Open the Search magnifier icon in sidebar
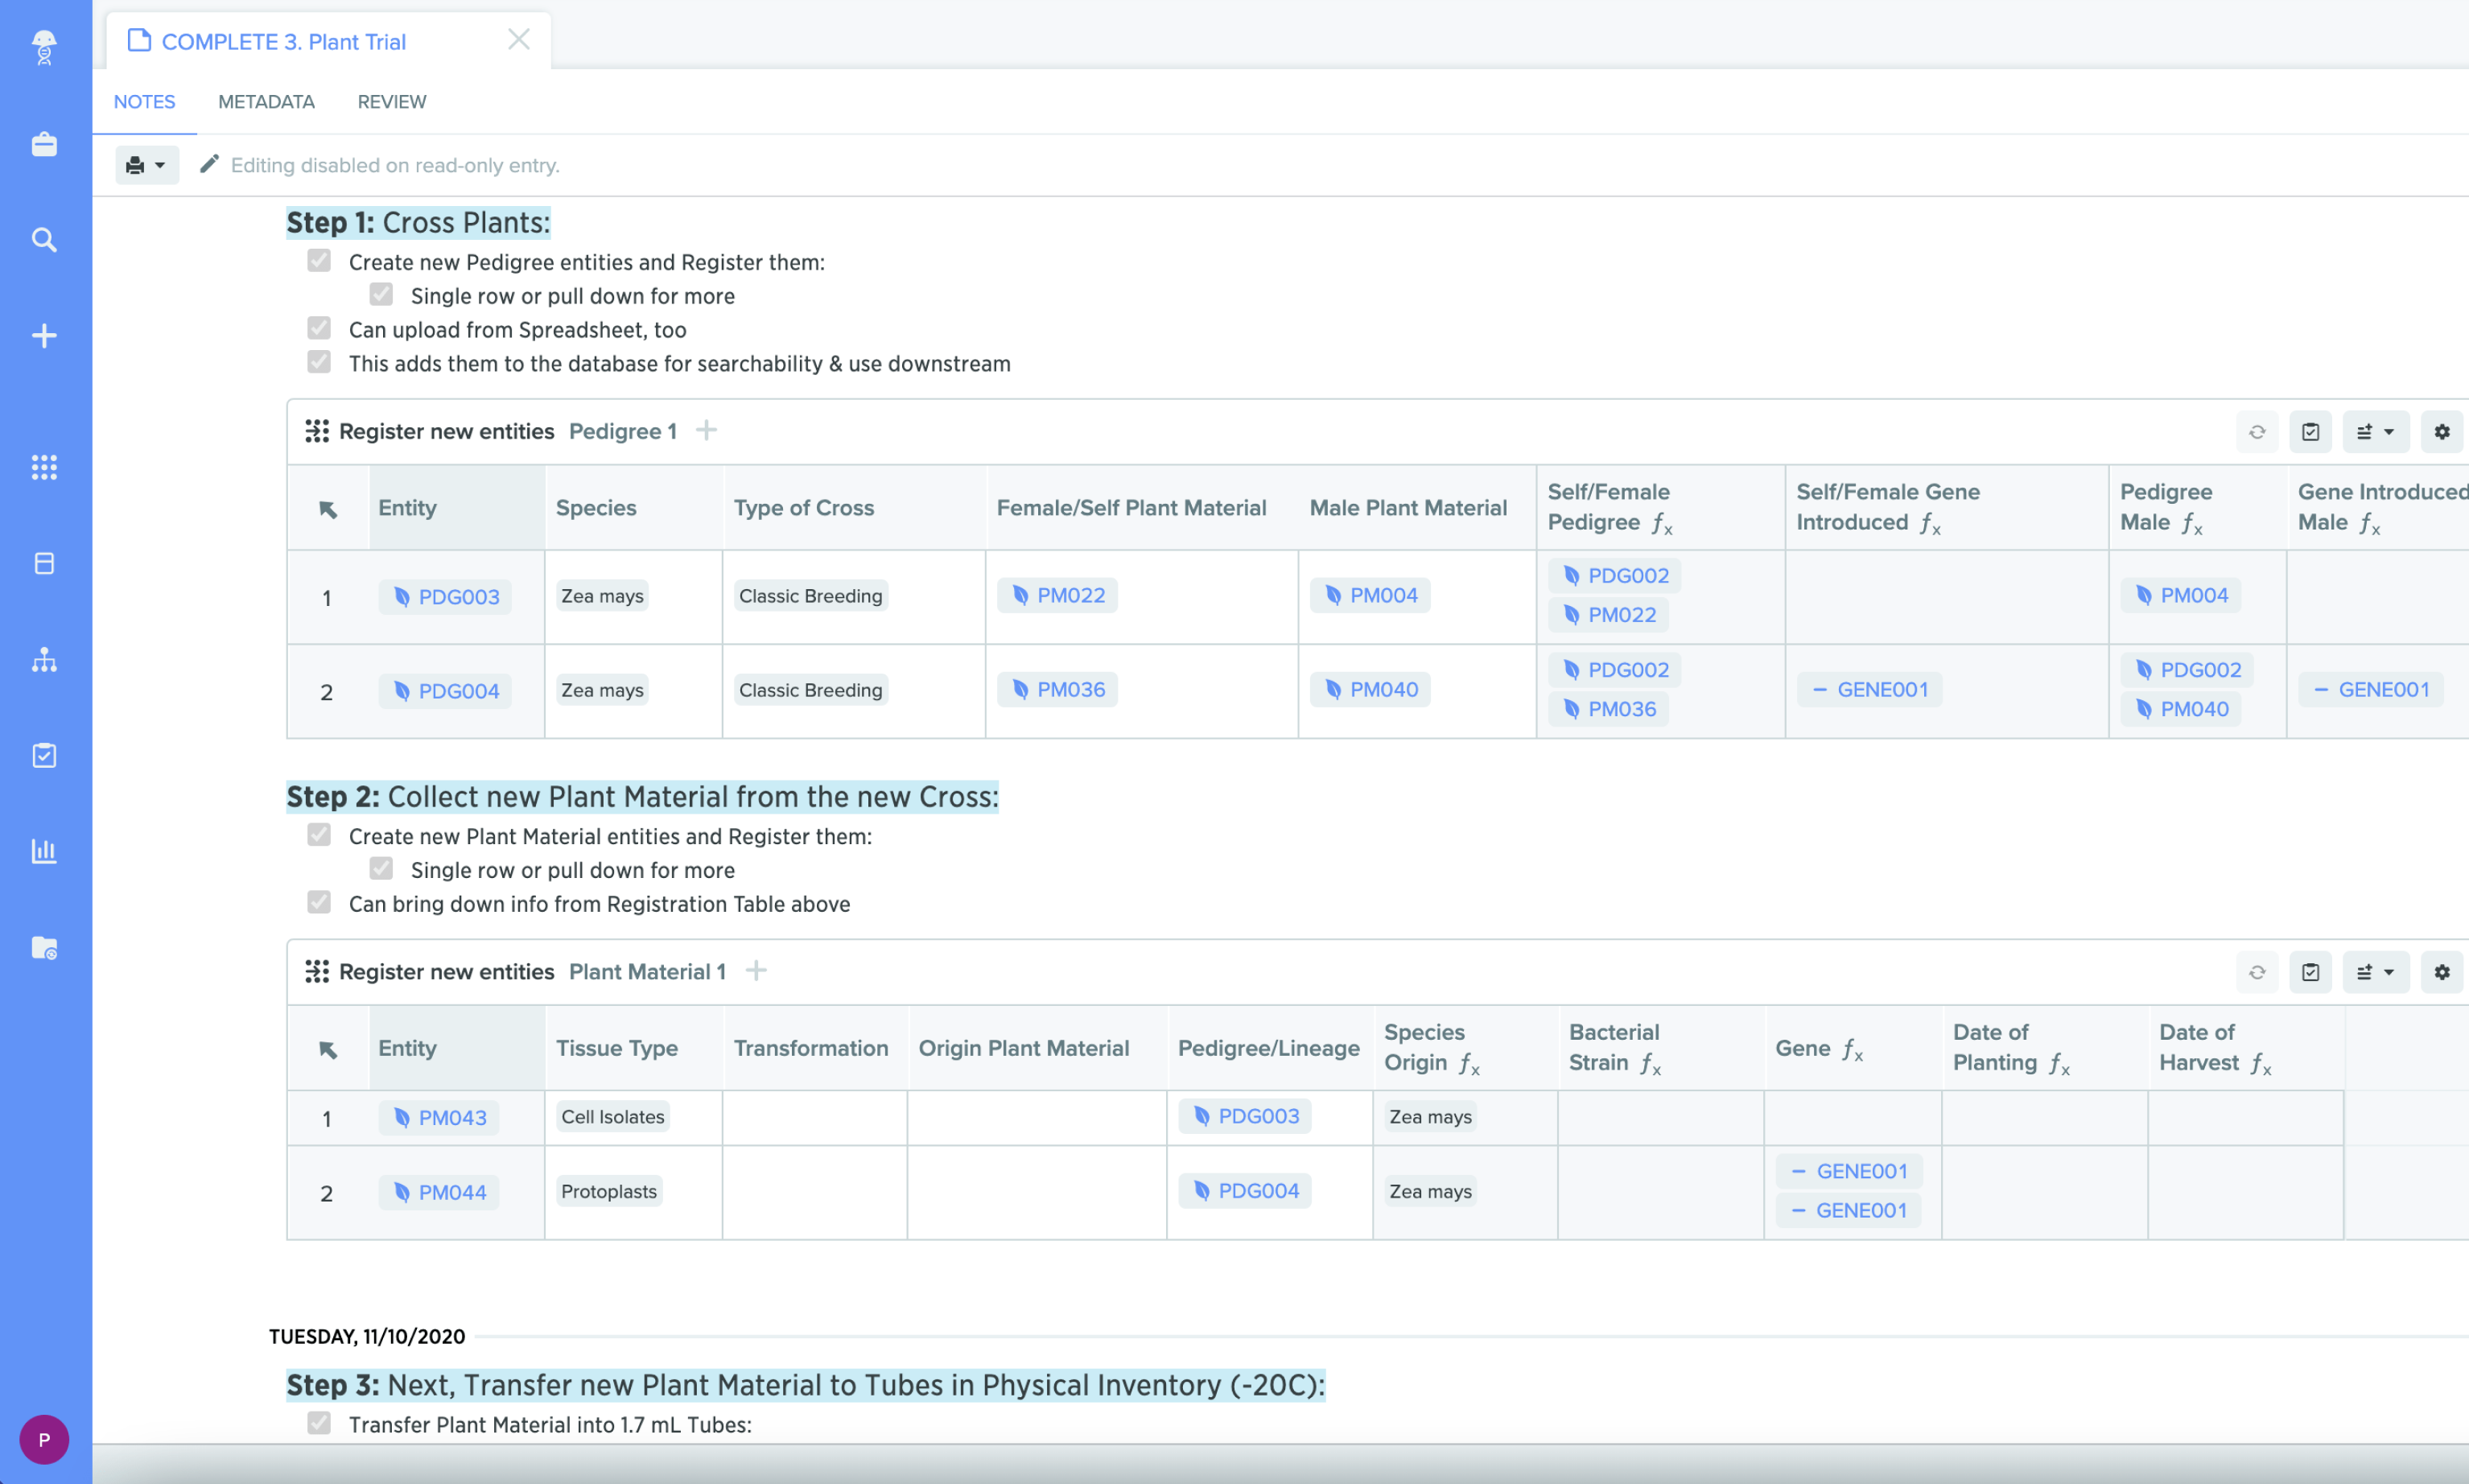2469x1484 pixels. click(44, 240)
